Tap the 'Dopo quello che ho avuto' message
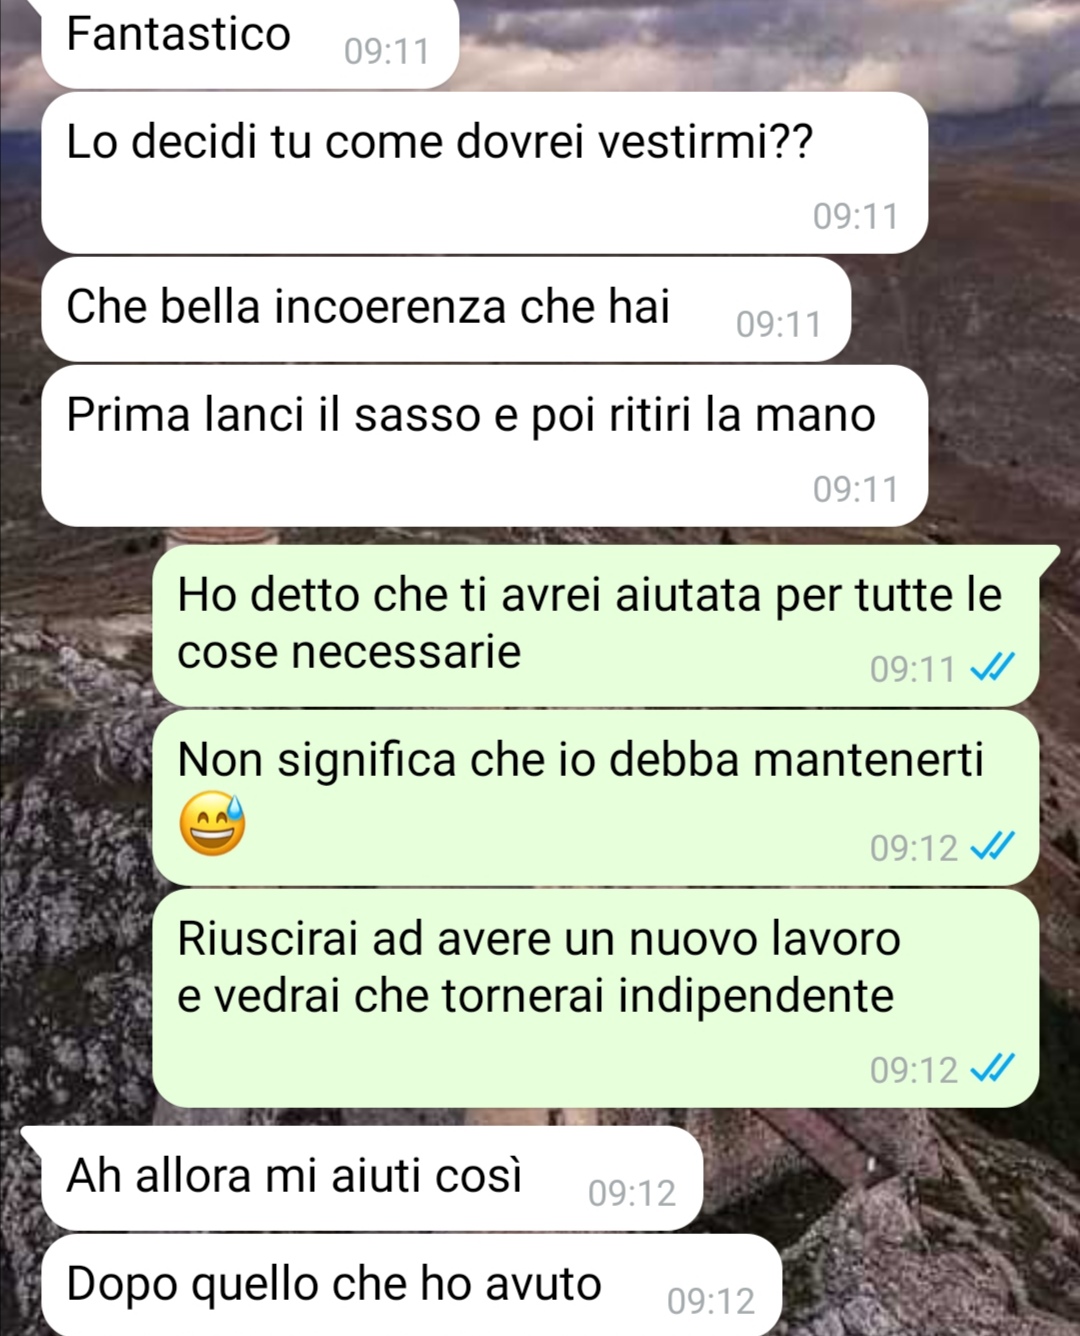The width and height of the screenshot is (1080, 1336). coord(411,1285)
